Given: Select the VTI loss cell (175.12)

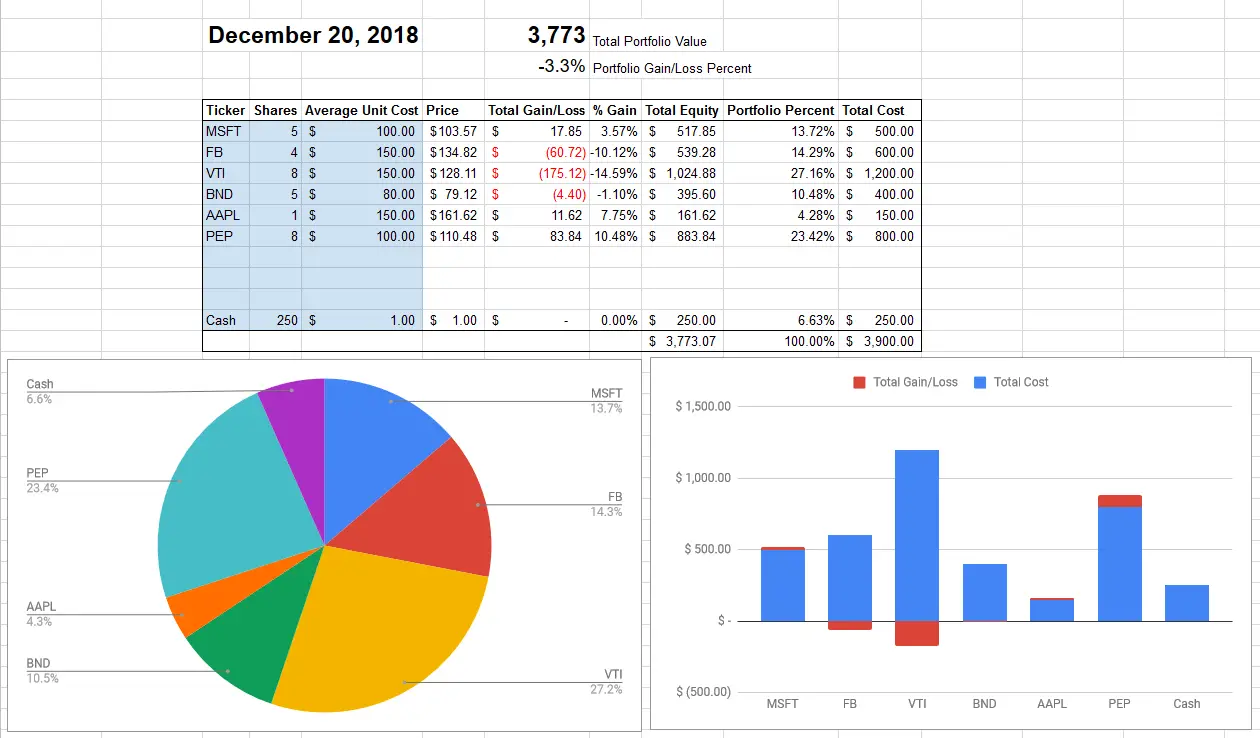Looking at the screenshot, I should 537,173.
